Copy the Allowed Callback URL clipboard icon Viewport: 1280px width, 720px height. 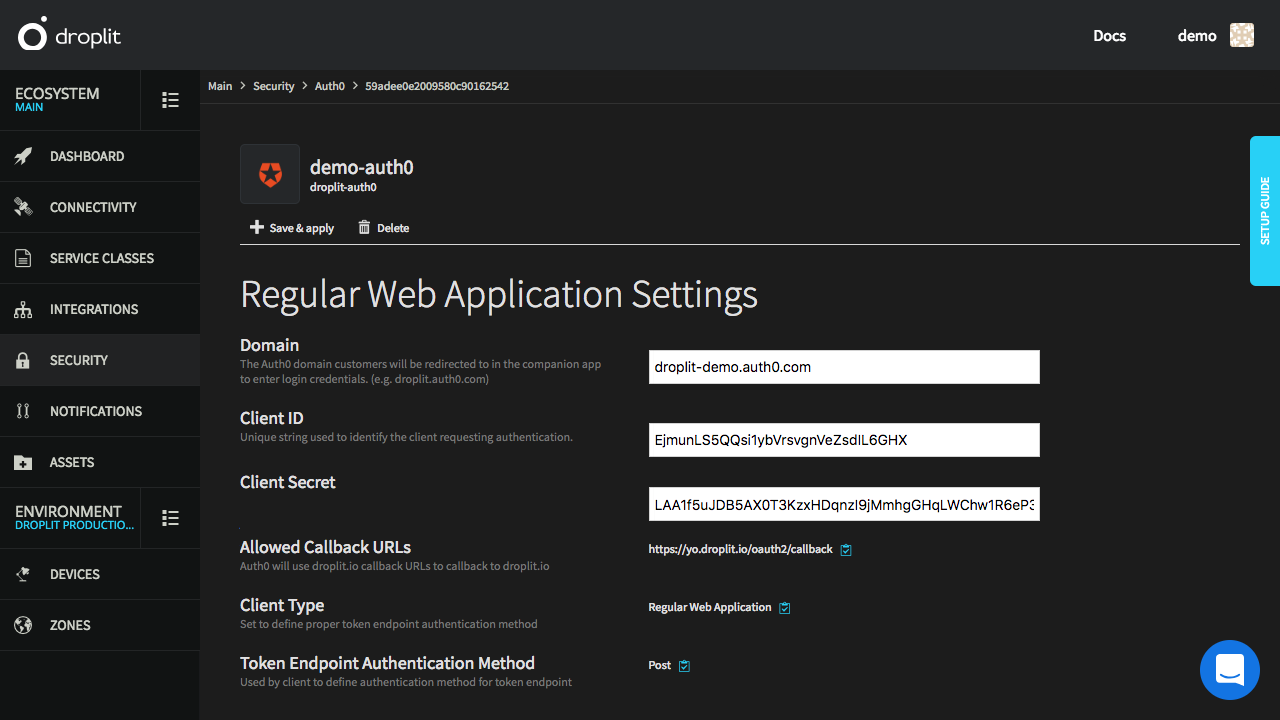(x=846, y=550)
